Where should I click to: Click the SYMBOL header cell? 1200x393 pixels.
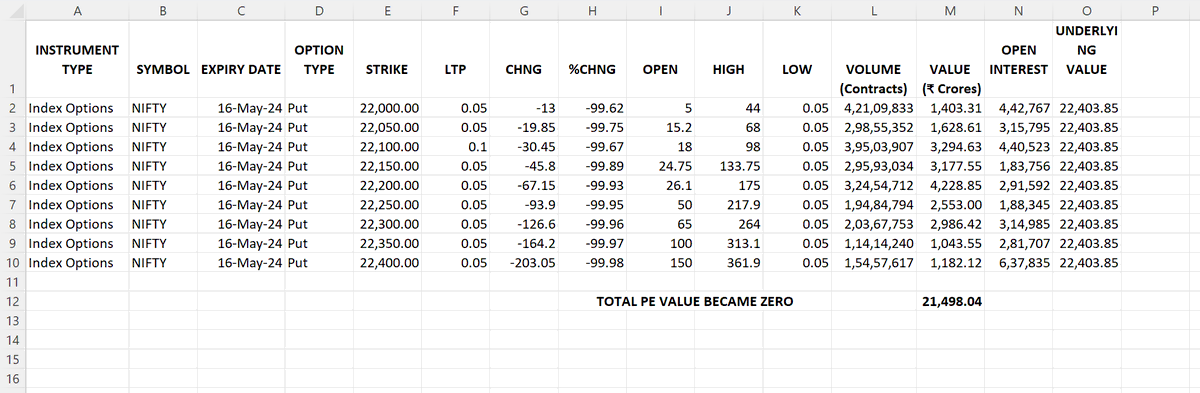point(162,60)
